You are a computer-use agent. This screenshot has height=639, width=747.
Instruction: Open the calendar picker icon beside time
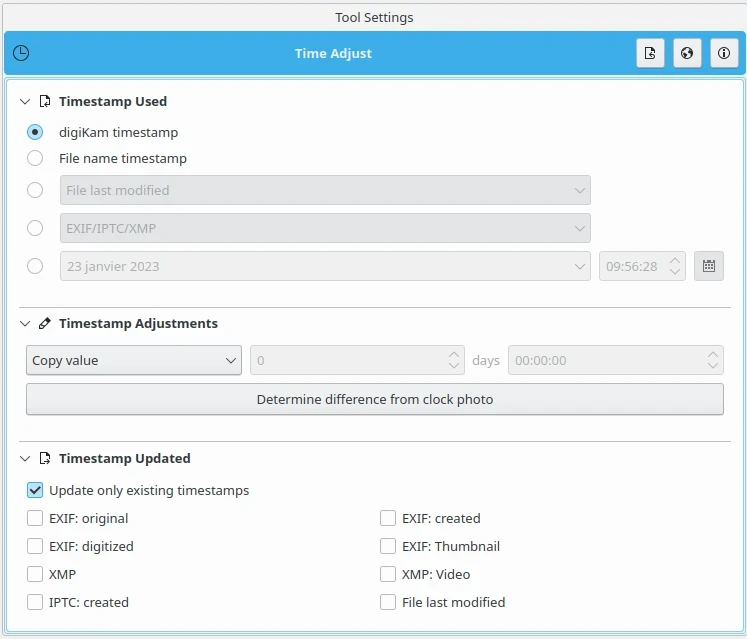click(x=709, y=266)
